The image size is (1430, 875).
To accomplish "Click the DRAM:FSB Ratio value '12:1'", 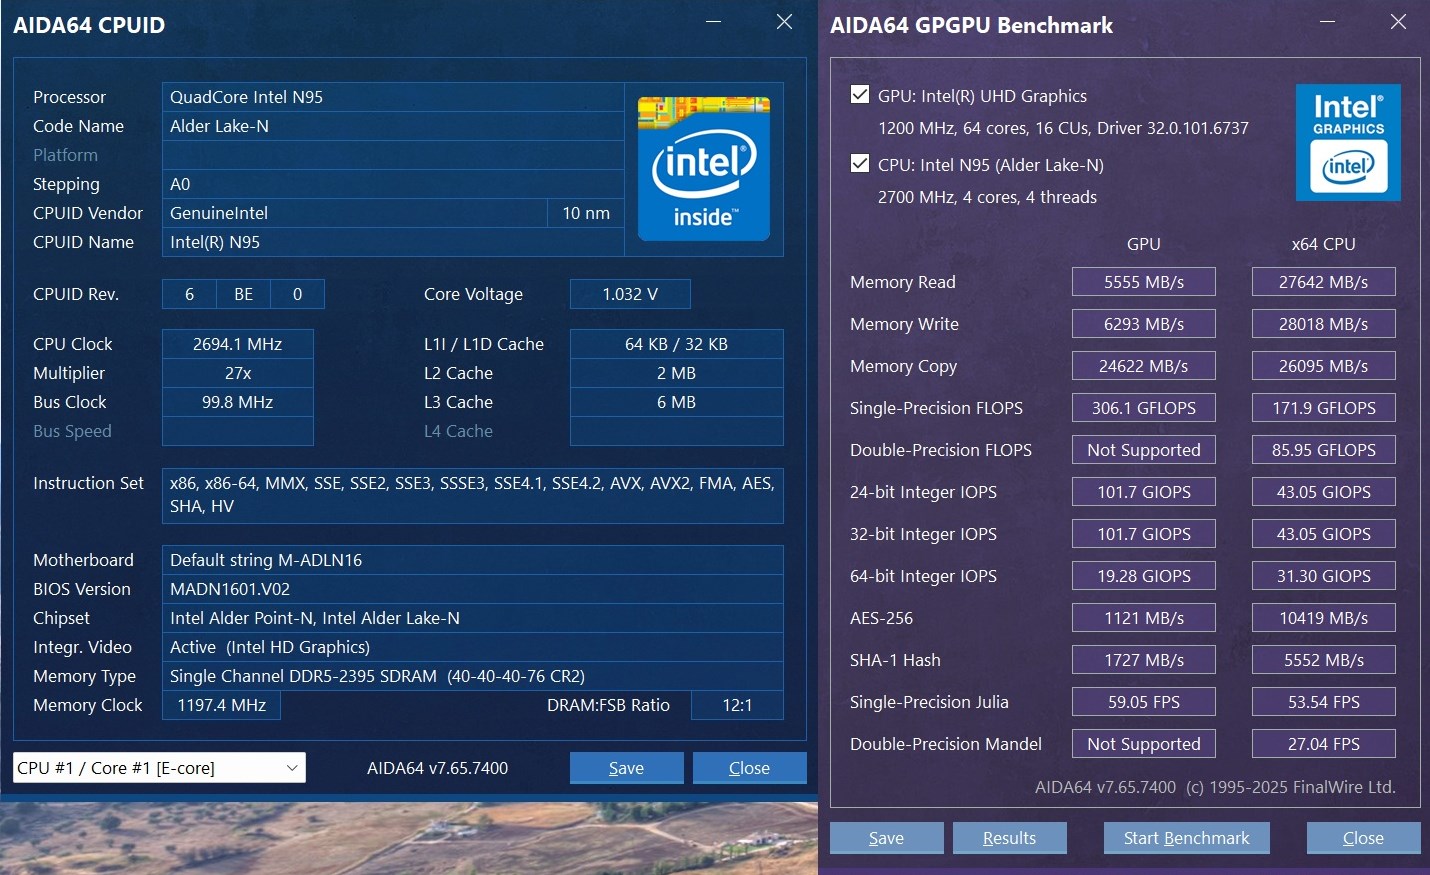I will click(737, 705).
